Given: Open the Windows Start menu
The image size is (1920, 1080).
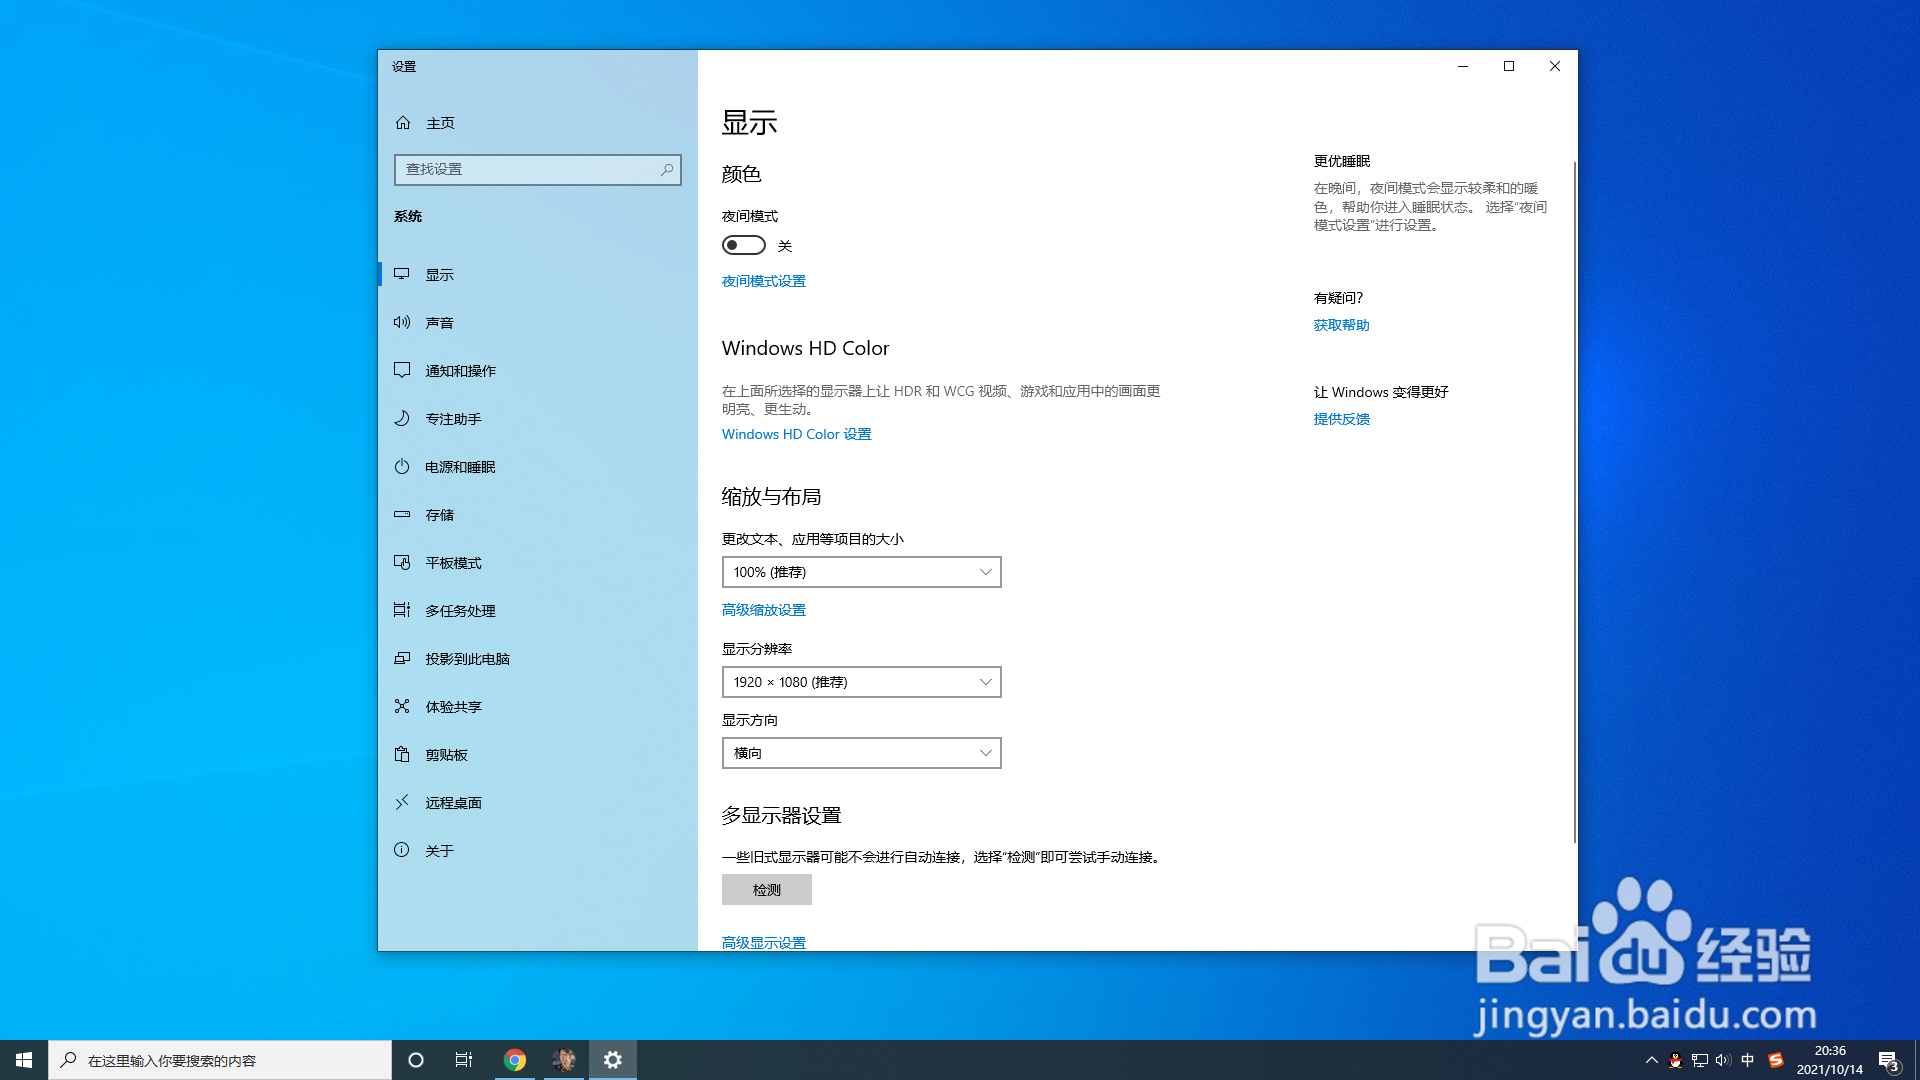Looking at the screenshot, I should click(24, 1060).
